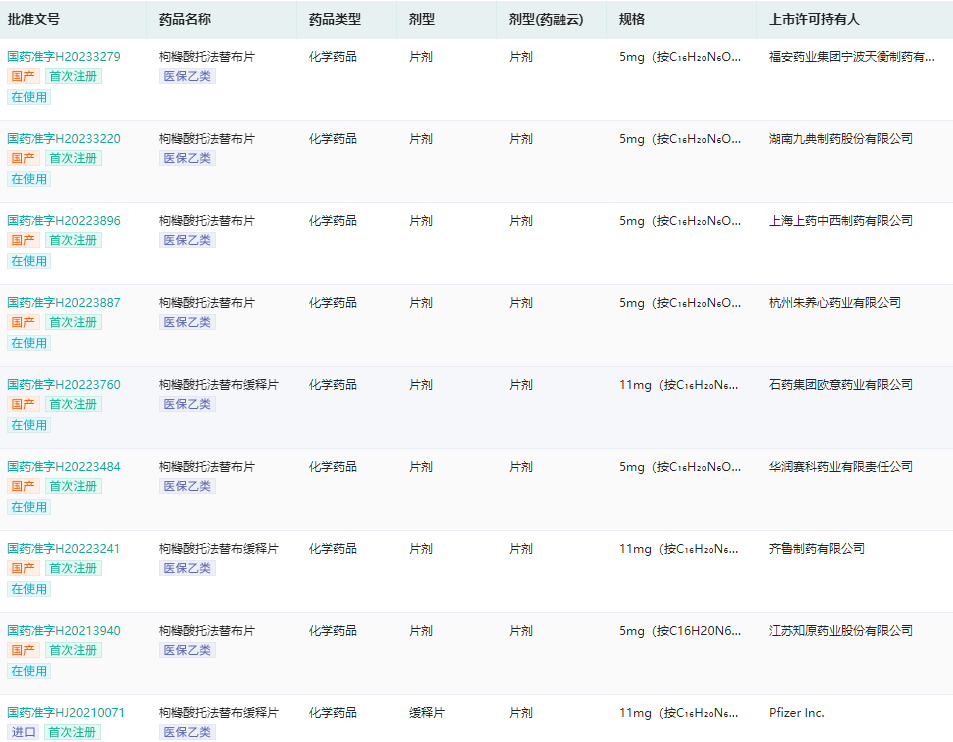Open approval number 国药准字H20233279 link
This screenshot has width=953, height=742.
[64, 57]
